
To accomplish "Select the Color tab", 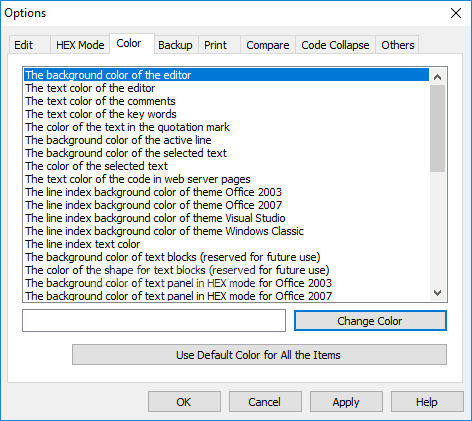I will (x=132, y=43).
